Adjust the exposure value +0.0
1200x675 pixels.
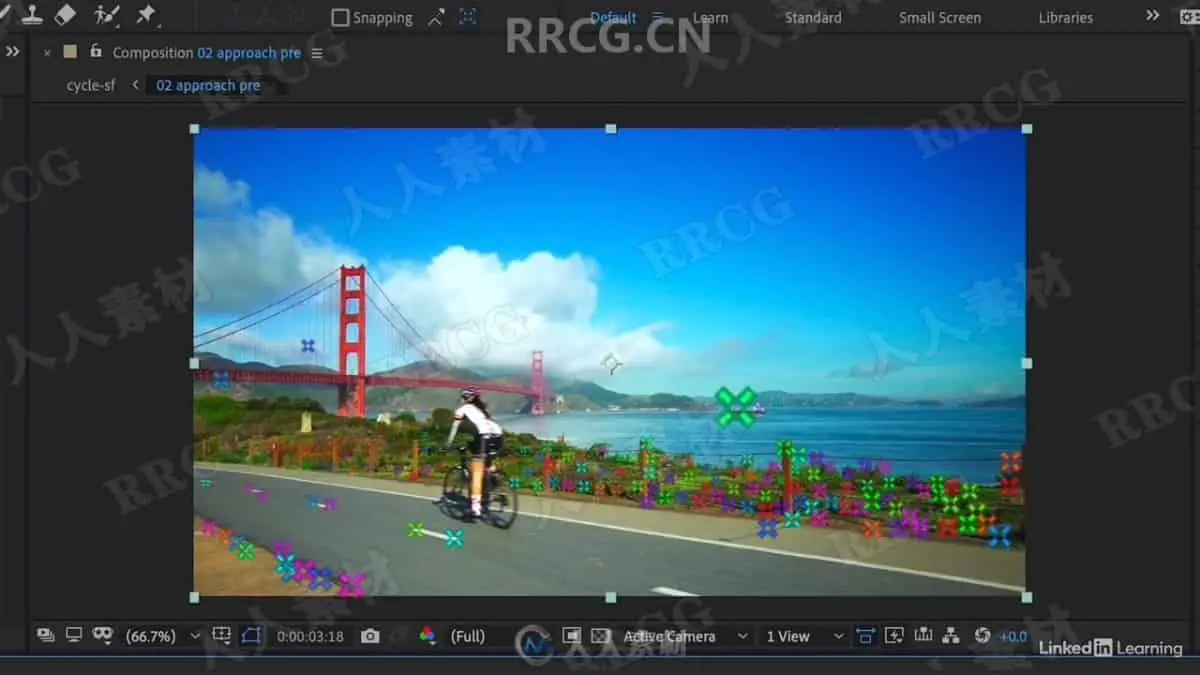pos(1013,636)
